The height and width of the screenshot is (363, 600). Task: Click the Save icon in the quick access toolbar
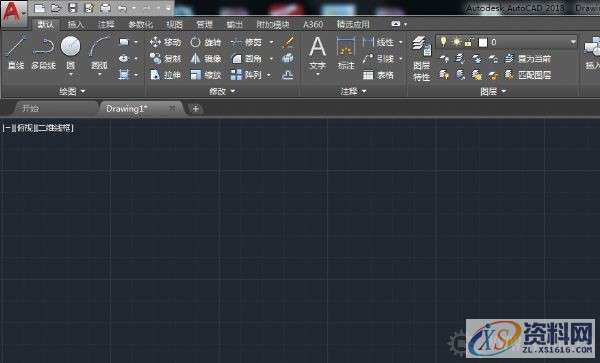pos(72,8)
